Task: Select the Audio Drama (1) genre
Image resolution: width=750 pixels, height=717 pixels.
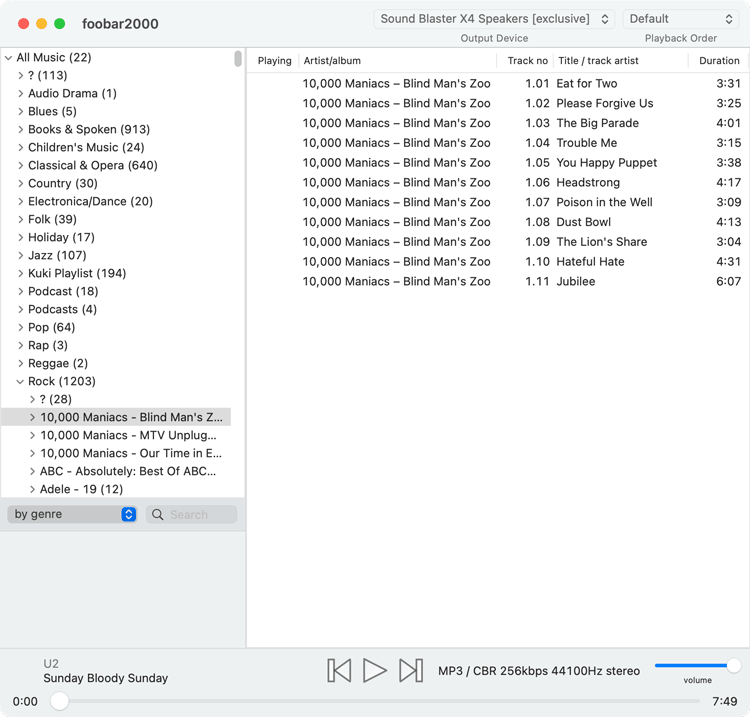Action: click(72, 93)
